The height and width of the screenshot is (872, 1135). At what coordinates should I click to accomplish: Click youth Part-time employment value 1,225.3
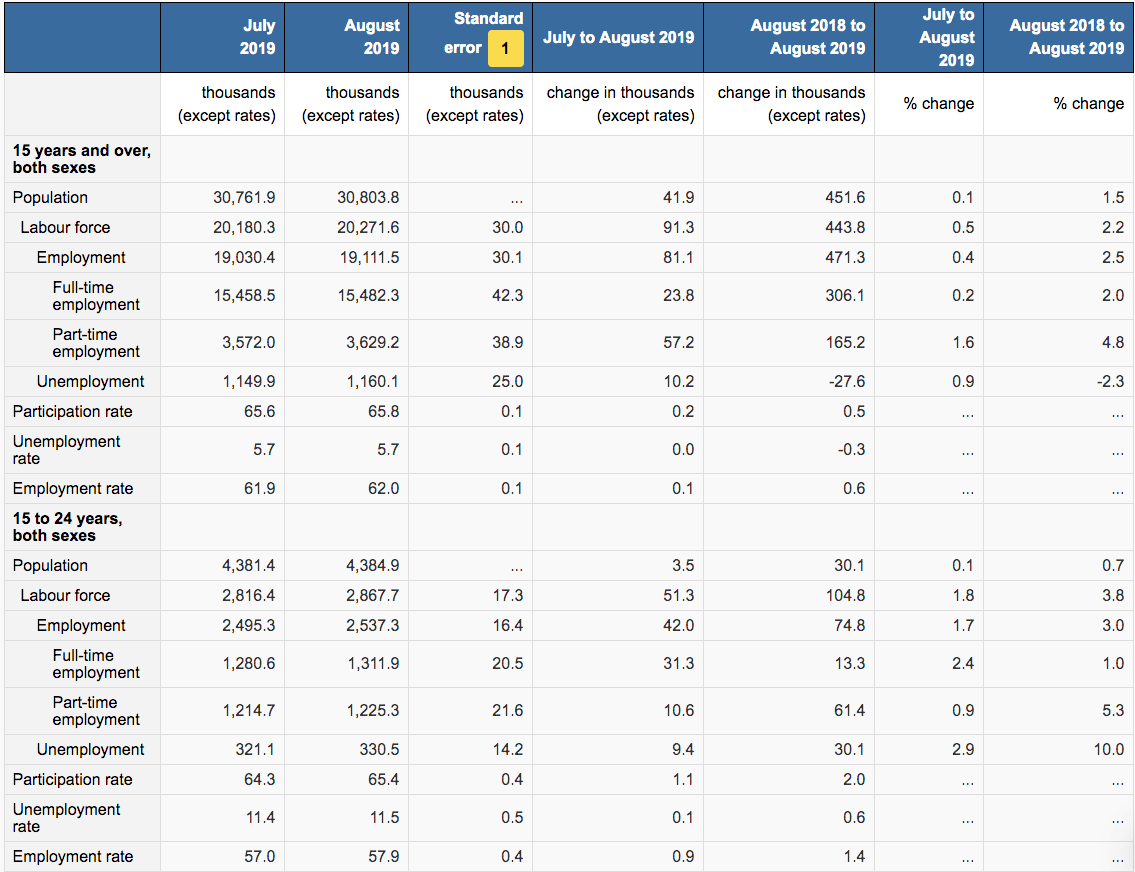tap(372, 711)
